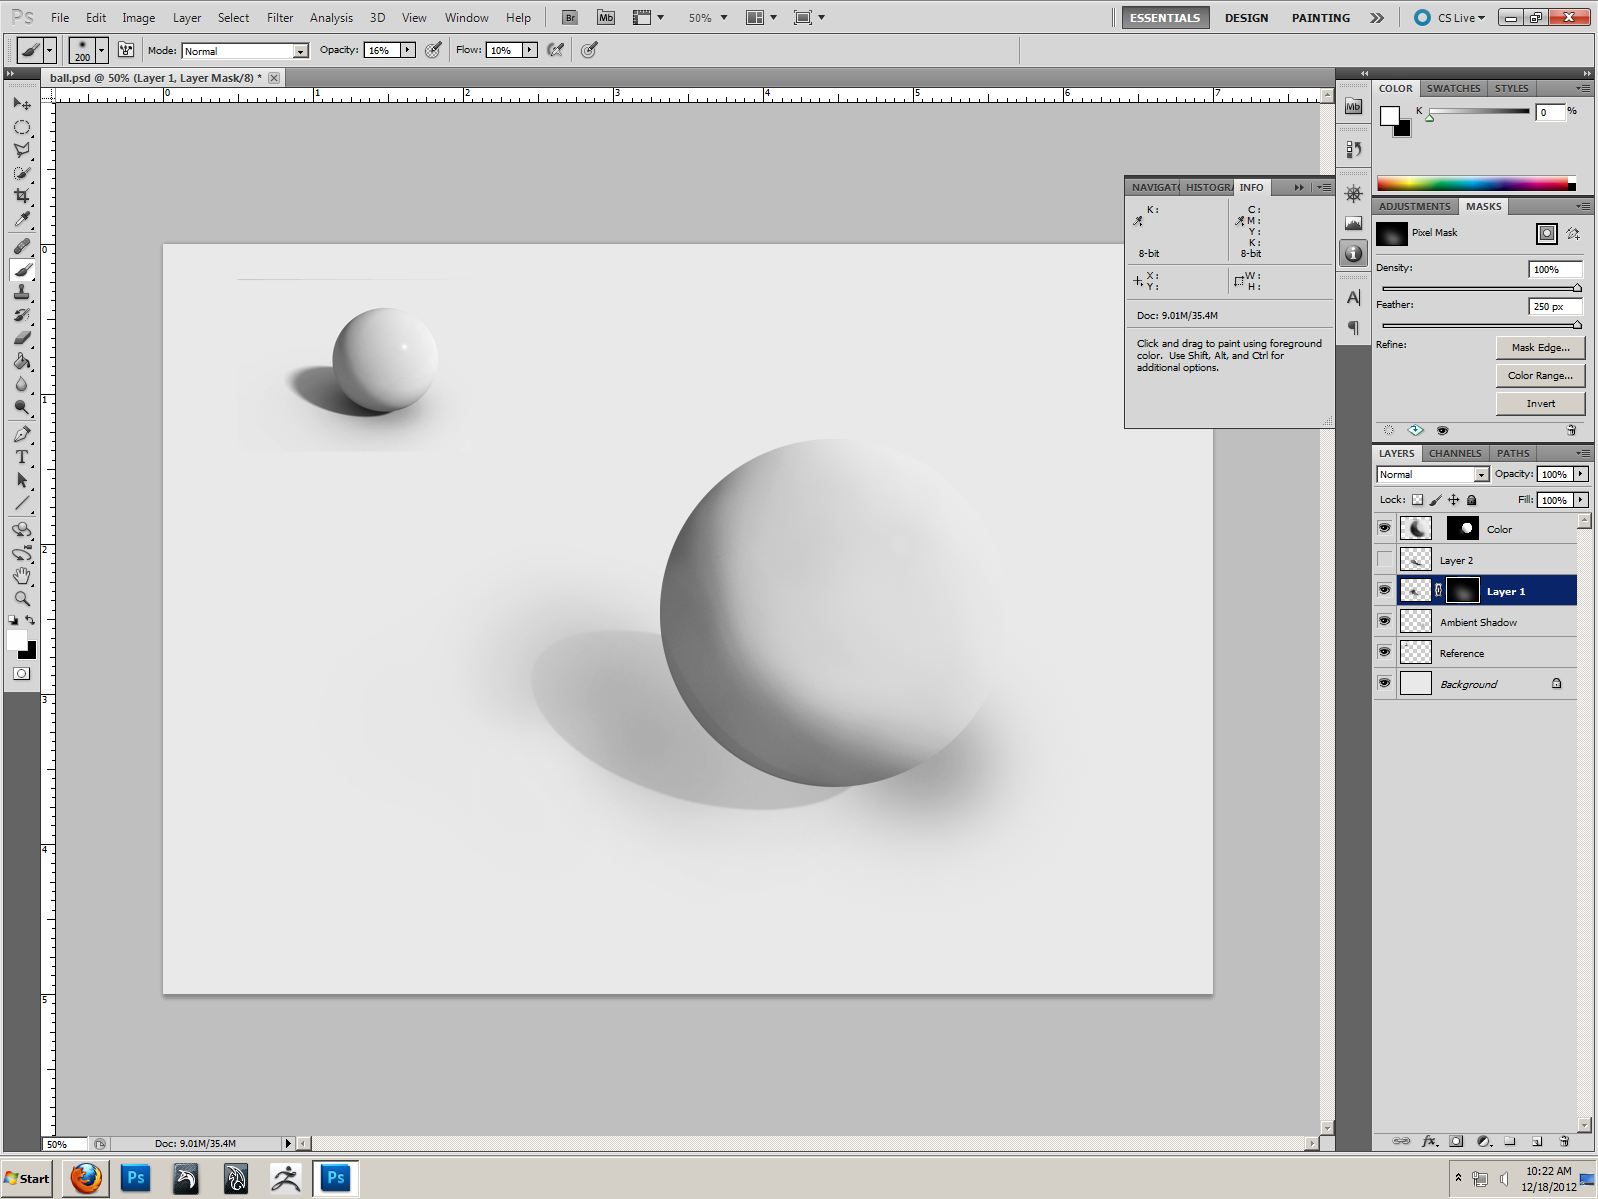Select the Move tool

[22, 104]
